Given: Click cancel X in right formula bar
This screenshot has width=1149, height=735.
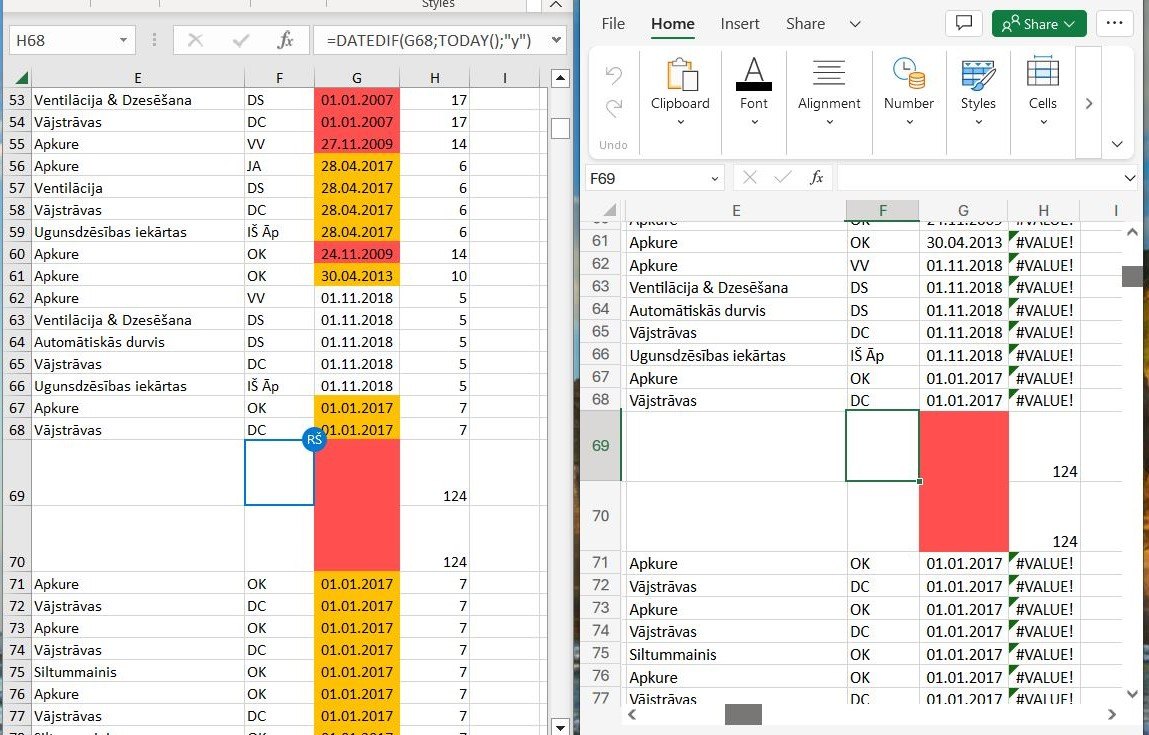Looking at the screenshot, I should [x=749, y=178].
